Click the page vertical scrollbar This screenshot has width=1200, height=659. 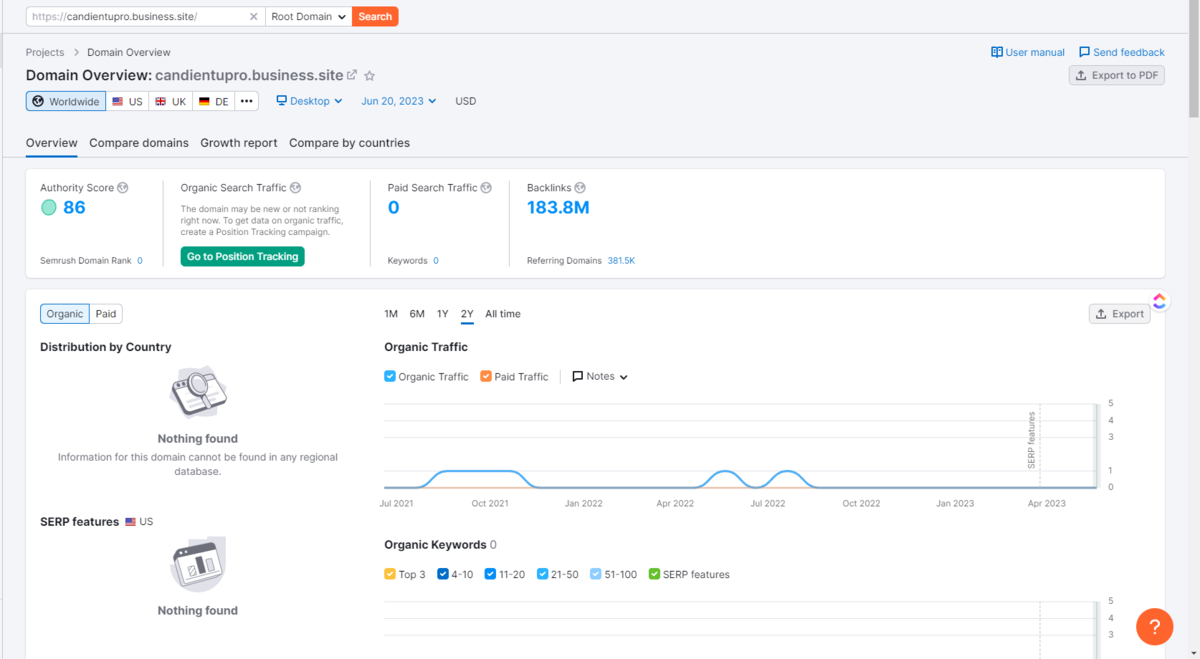(x=1193, y=60)
